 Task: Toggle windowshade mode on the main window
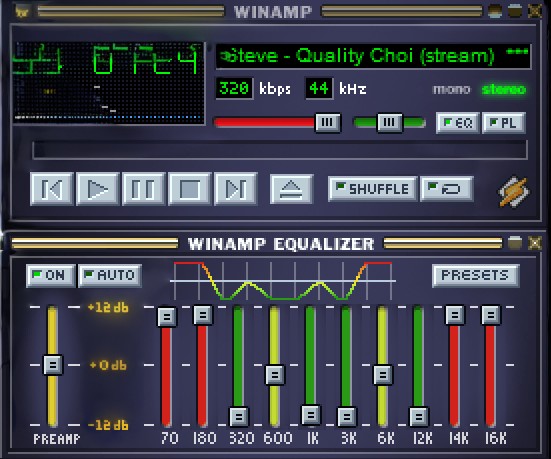(x=515, y=11)
